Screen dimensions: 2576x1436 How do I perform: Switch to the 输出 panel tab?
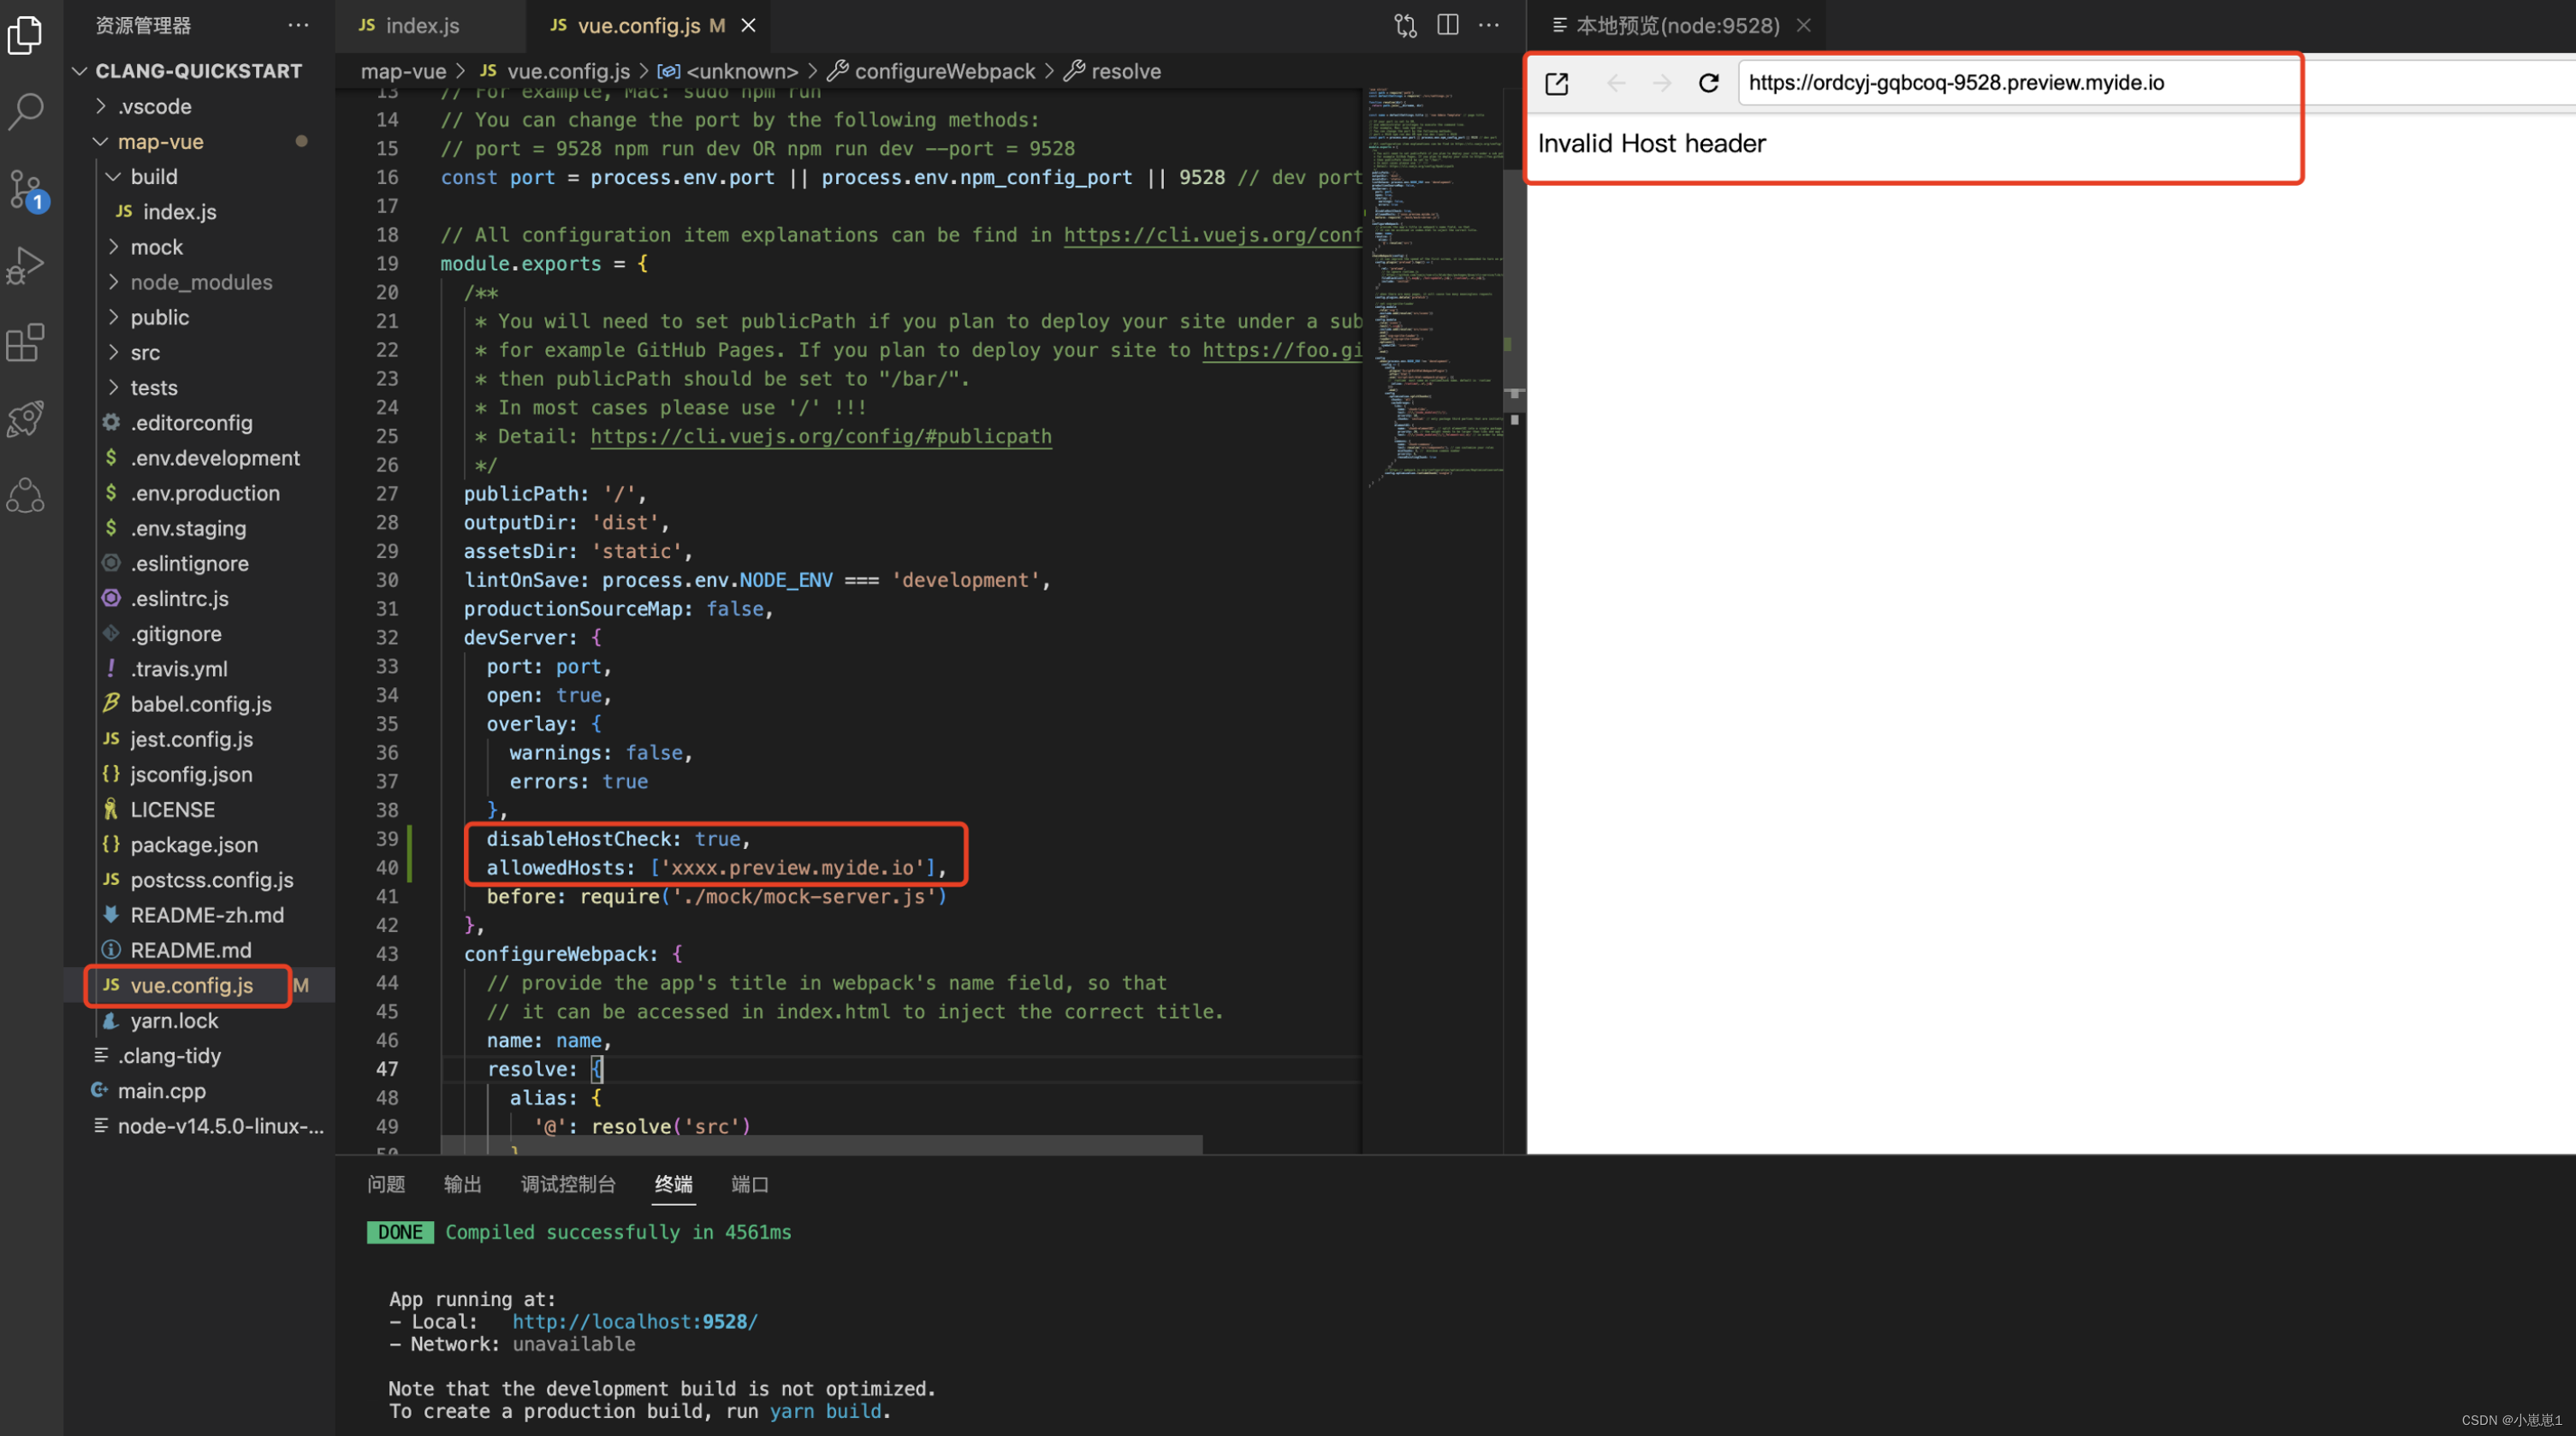462,1184
